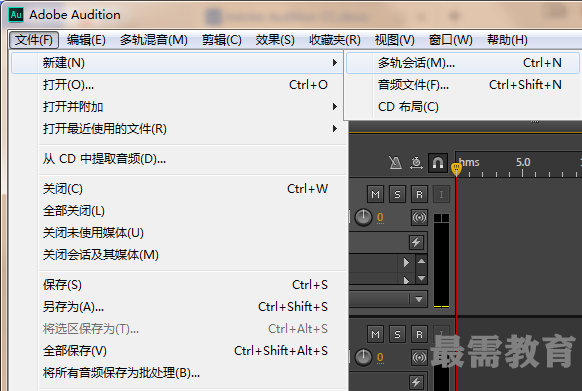Adjust second track volume knob

coord(363,358)
